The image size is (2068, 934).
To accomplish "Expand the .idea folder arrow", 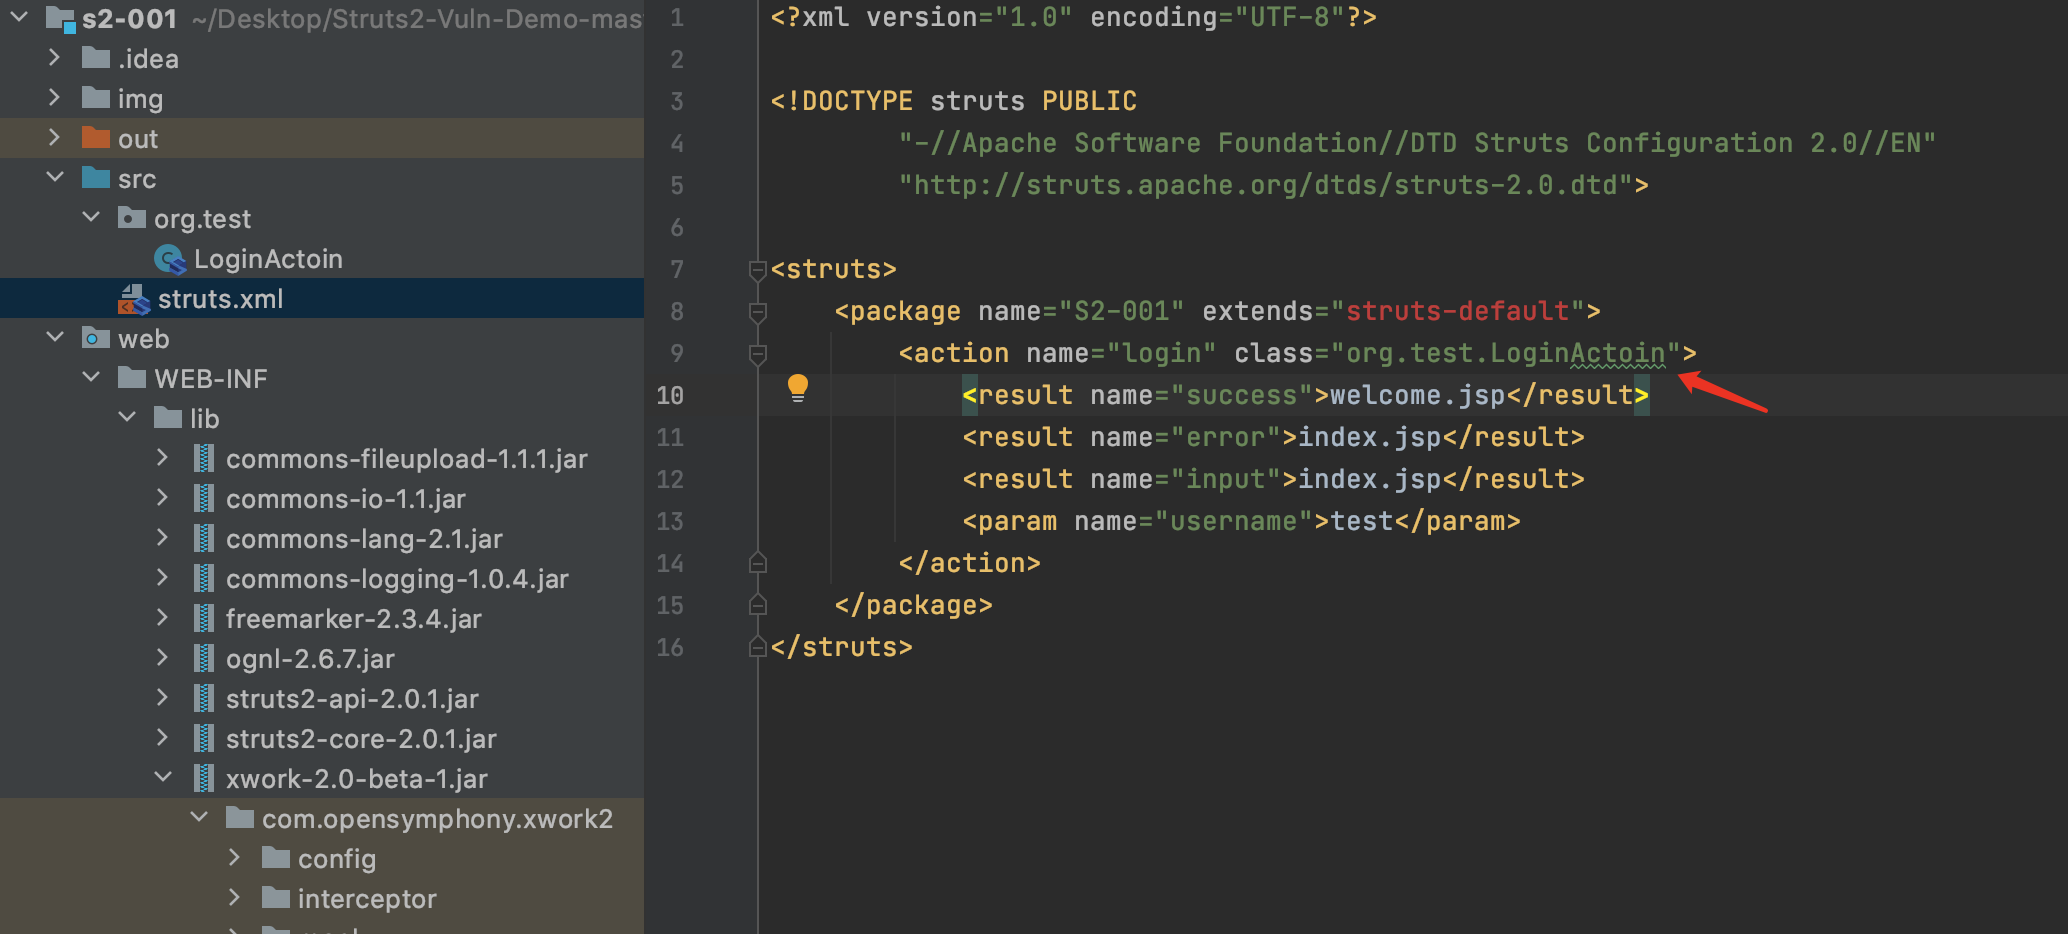I will pyautogui.click(x=55, y=57).
